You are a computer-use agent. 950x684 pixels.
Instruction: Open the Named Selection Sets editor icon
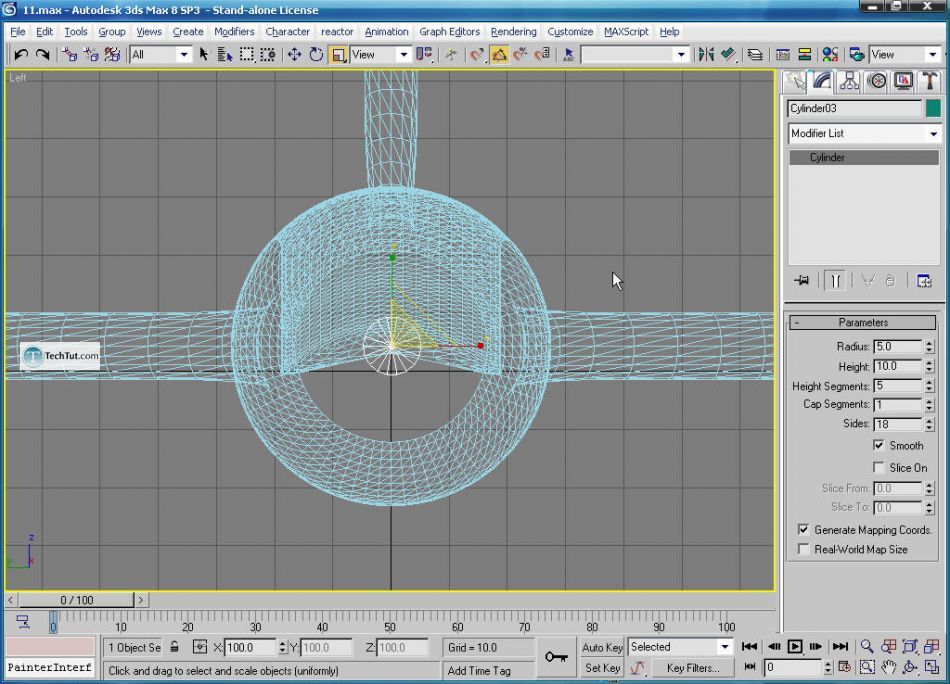pyautogui.click(x=568, y=55)
